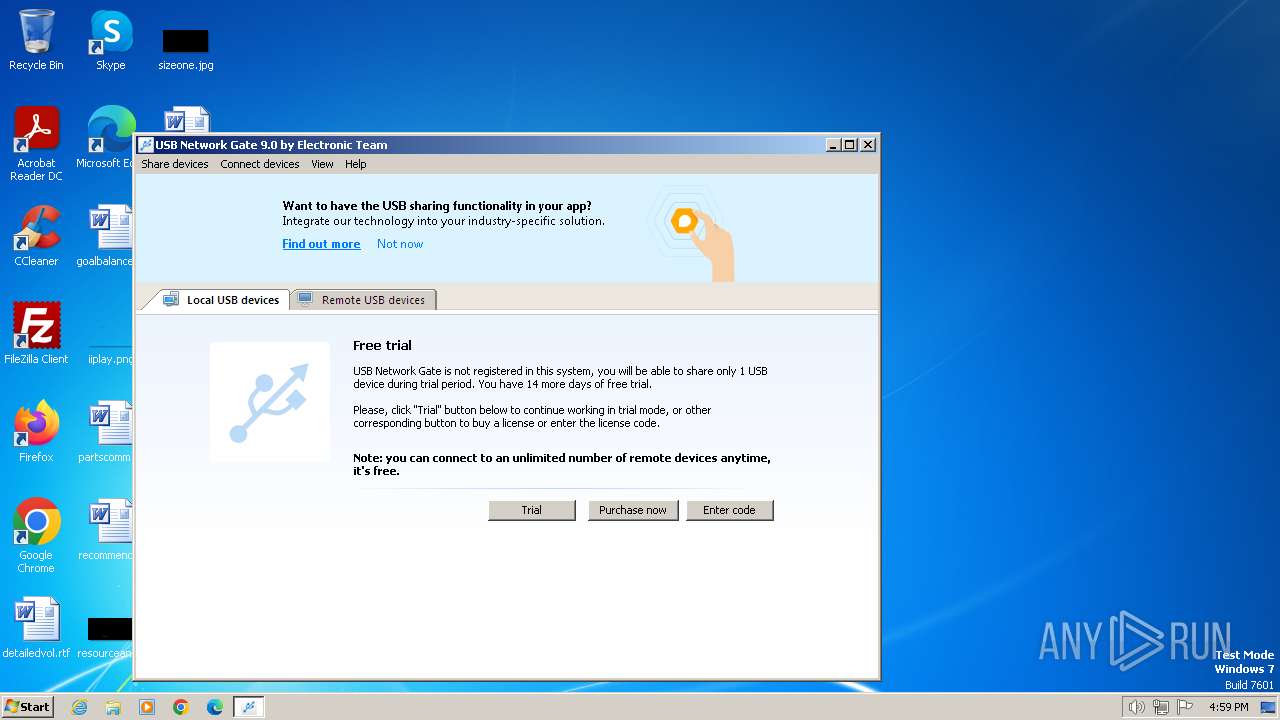Screen dimensions: 1280x720
Task: Click the Action Center flag icon
Action: (1185, 707)
